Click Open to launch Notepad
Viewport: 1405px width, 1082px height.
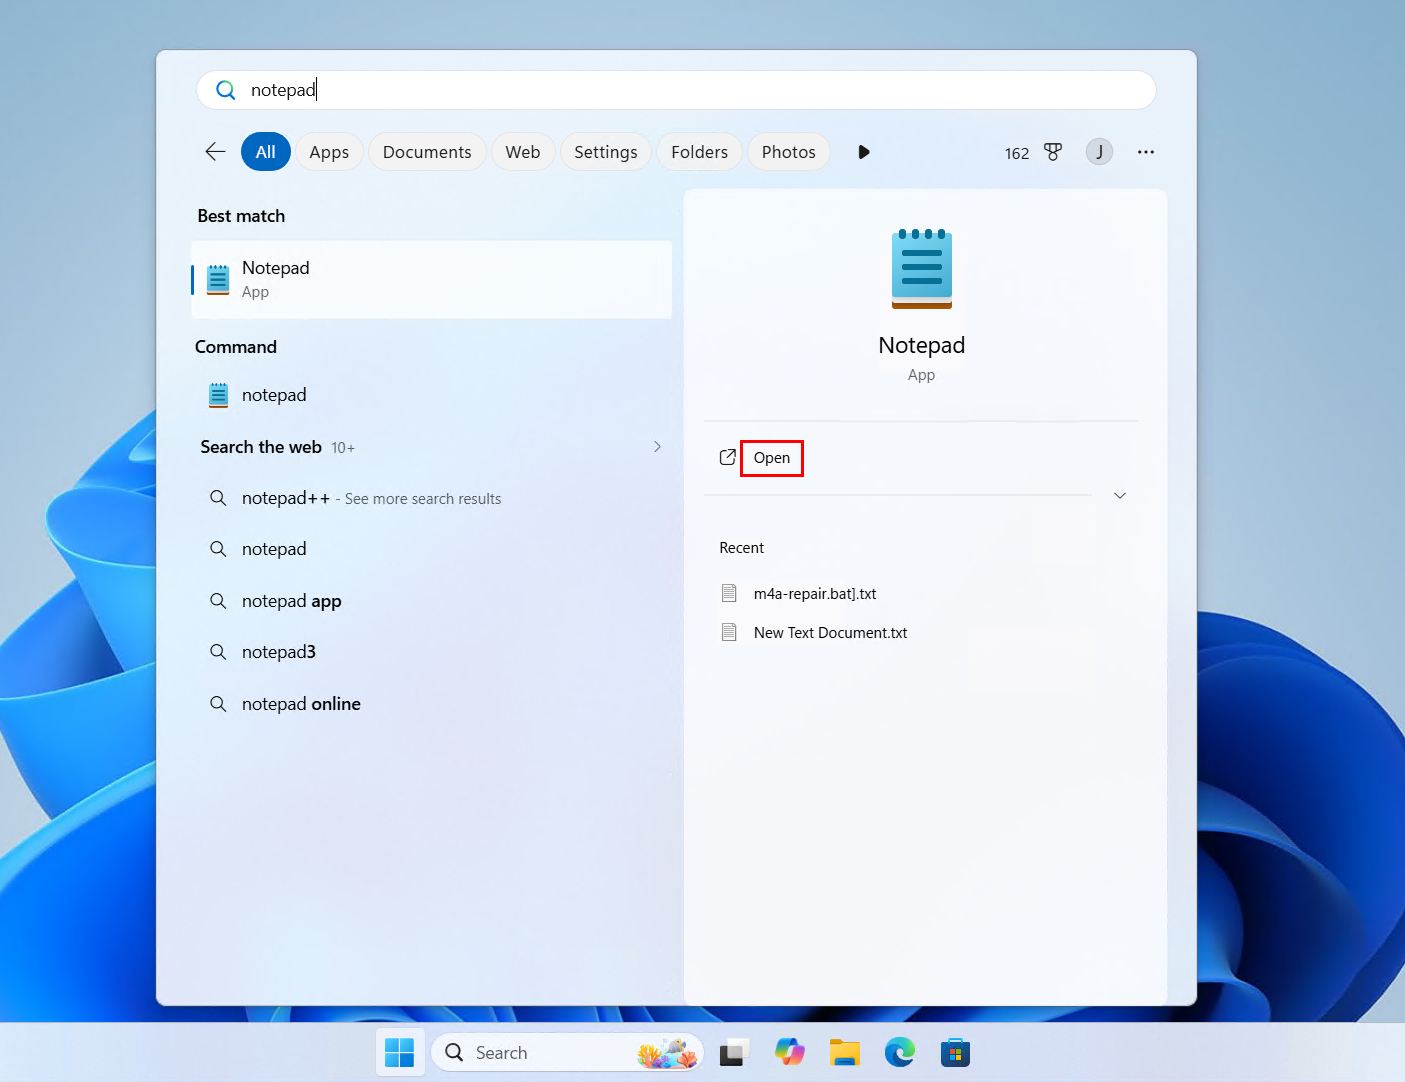(772, 458)
